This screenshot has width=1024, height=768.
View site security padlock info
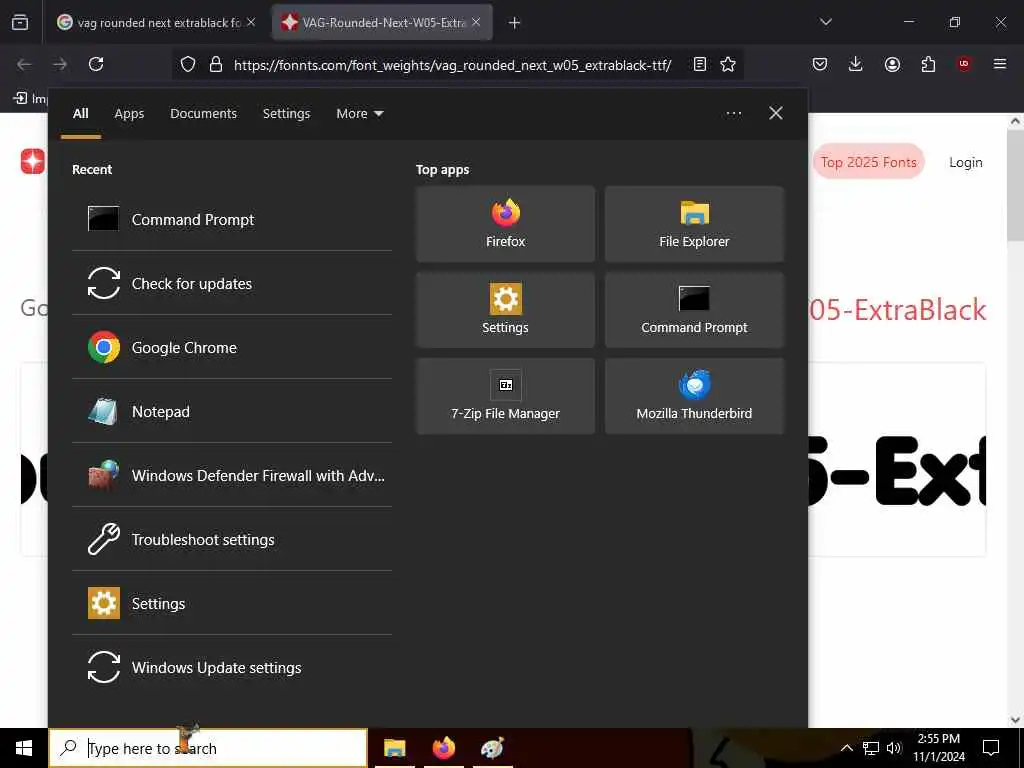[x=216, y=64]
